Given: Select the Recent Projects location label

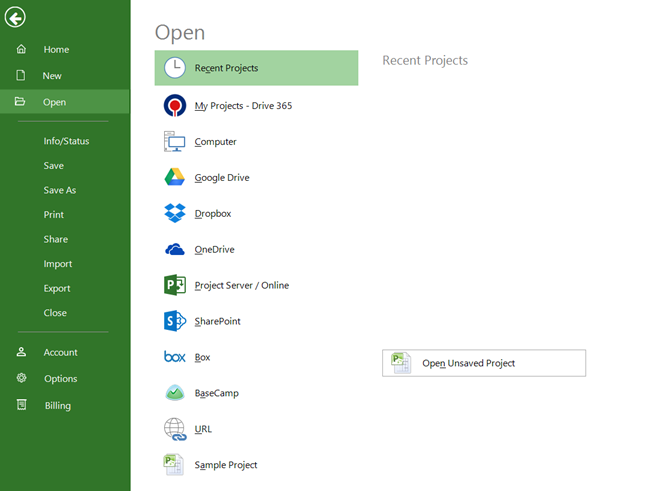Looking at the screenshot, I should coord(226,68).
